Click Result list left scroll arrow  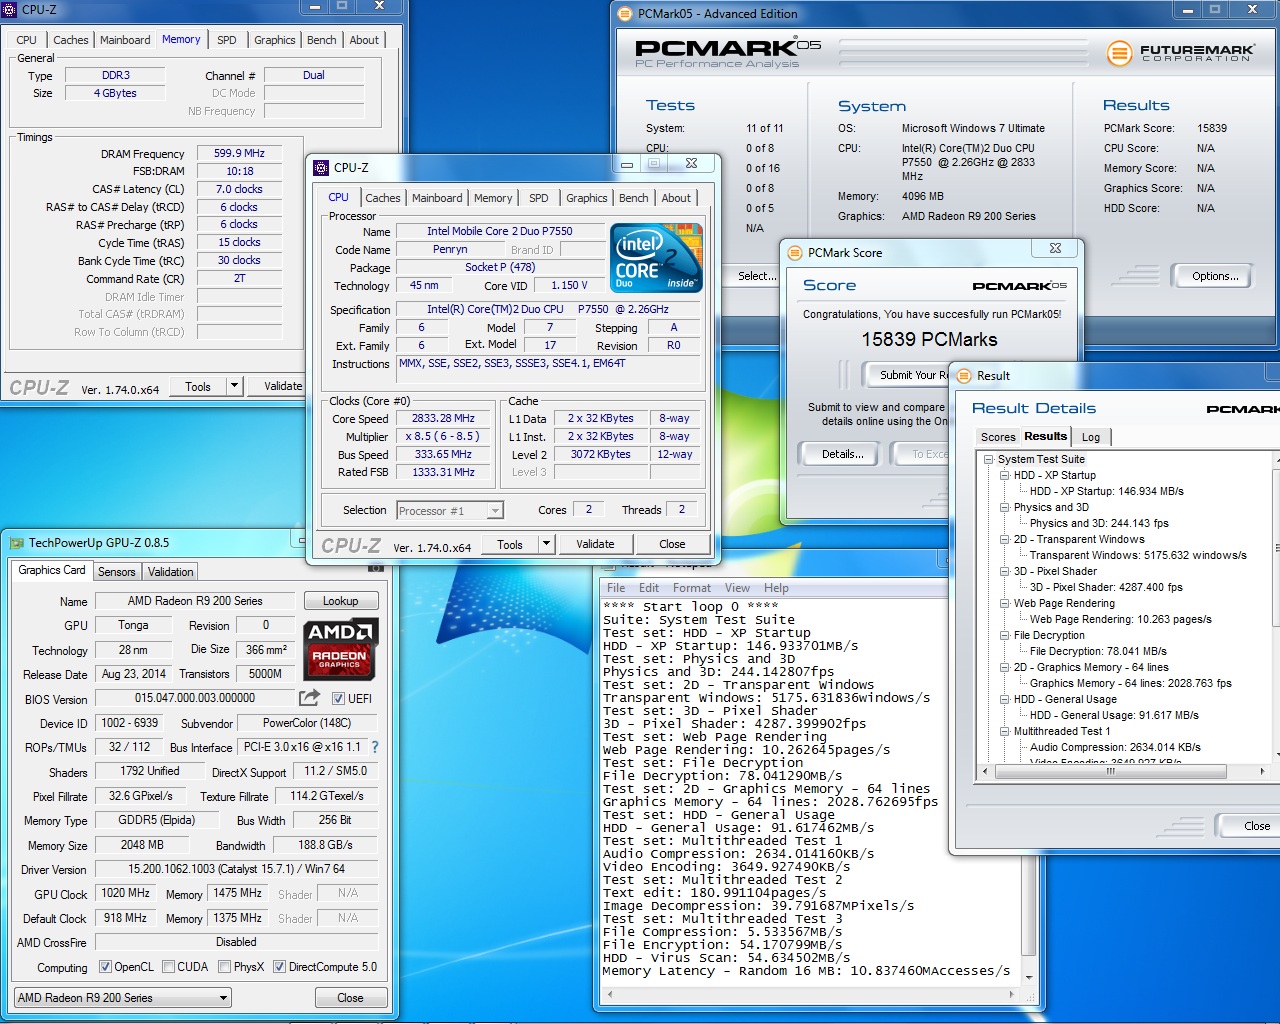tap(986, 771)
